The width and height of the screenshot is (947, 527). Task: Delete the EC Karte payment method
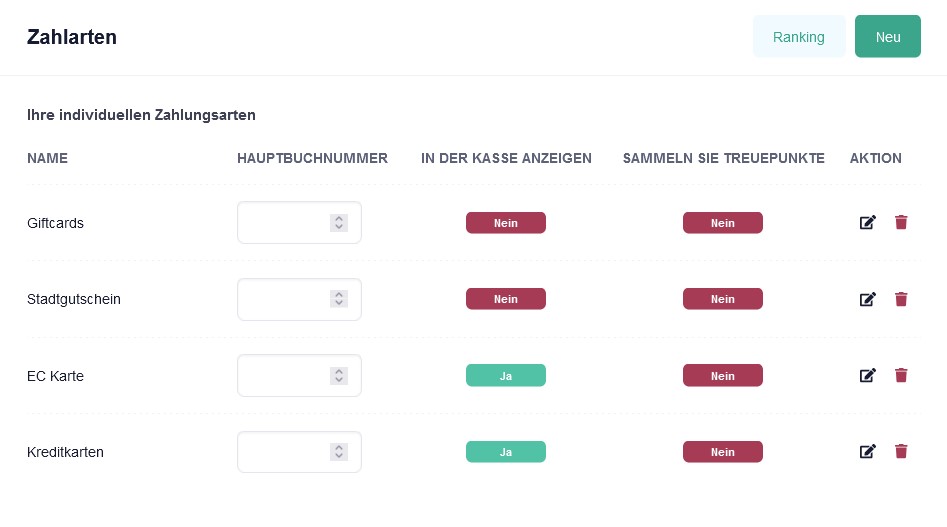pyautogui.click(x=901, y=375)
